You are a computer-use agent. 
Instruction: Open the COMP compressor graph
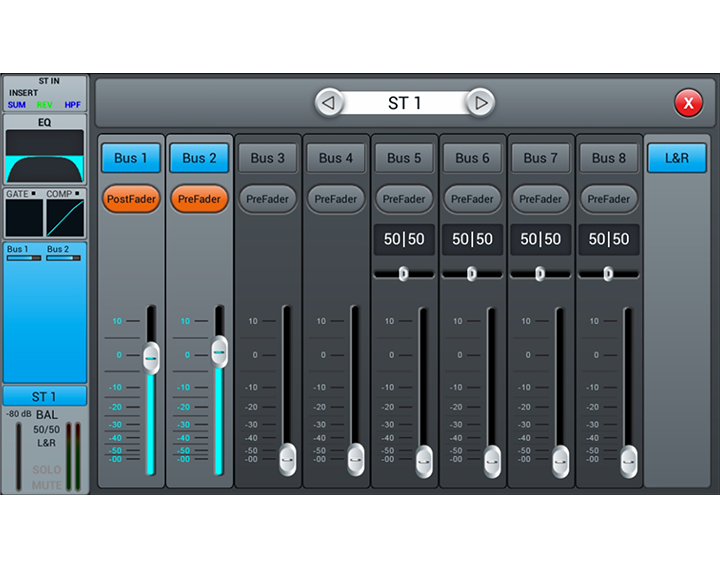coord(66,216)
